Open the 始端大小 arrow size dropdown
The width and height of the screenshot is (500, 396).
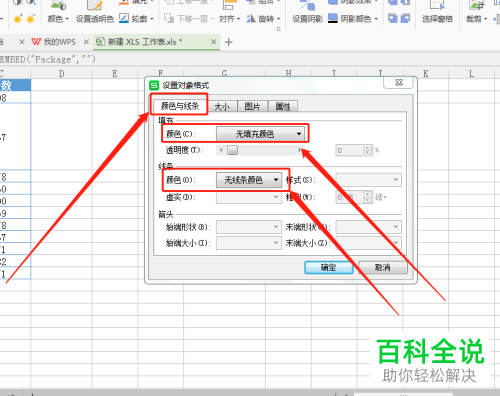click(249, 243)
